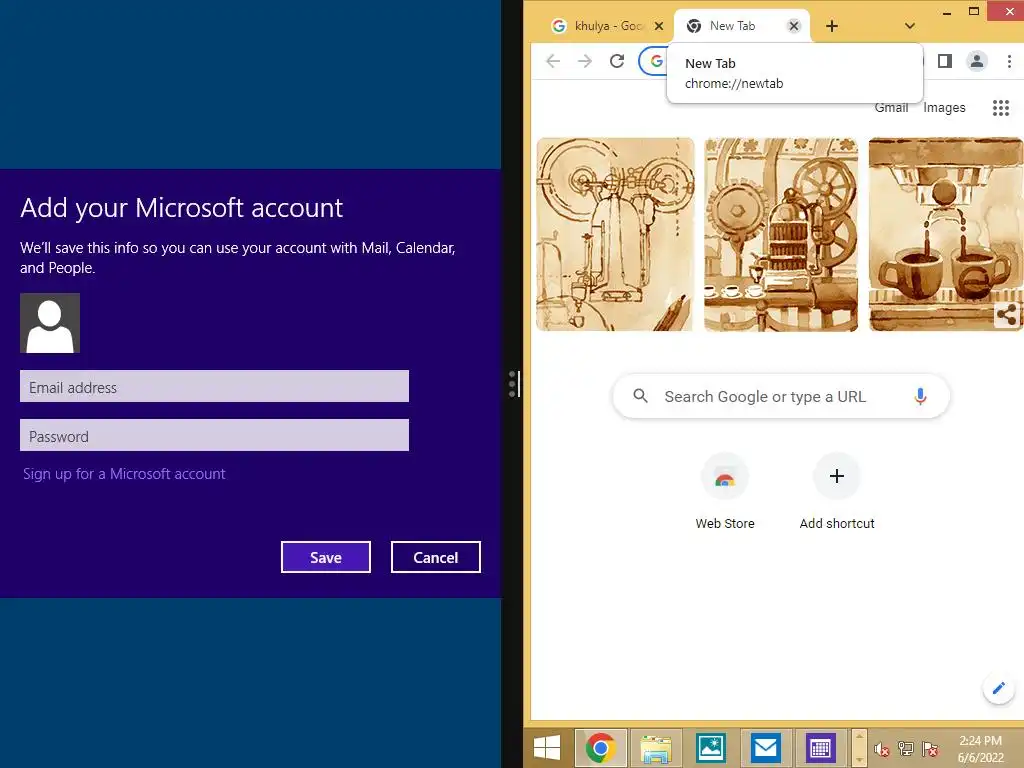Click the voice search microphone
This screenshot has width=1024, height=768.
(x=920, y=396)
